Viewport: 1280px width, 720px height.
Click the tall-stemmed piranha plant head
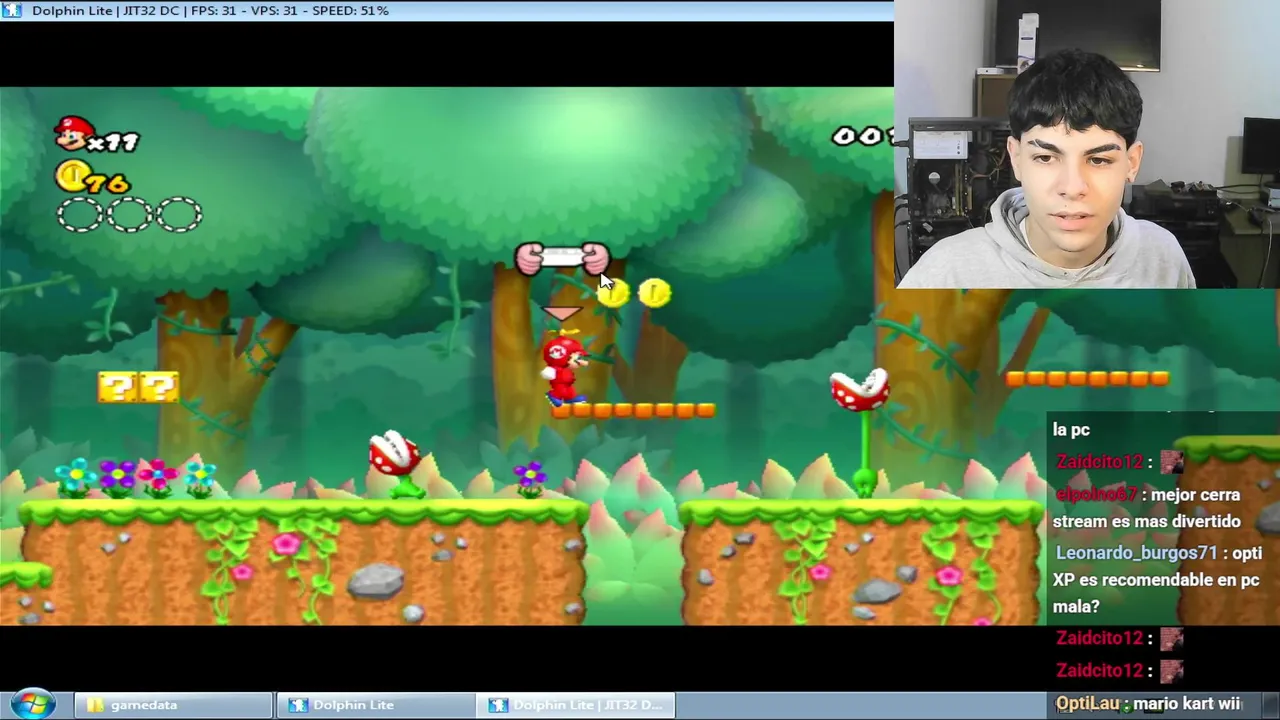click(860, 390)
